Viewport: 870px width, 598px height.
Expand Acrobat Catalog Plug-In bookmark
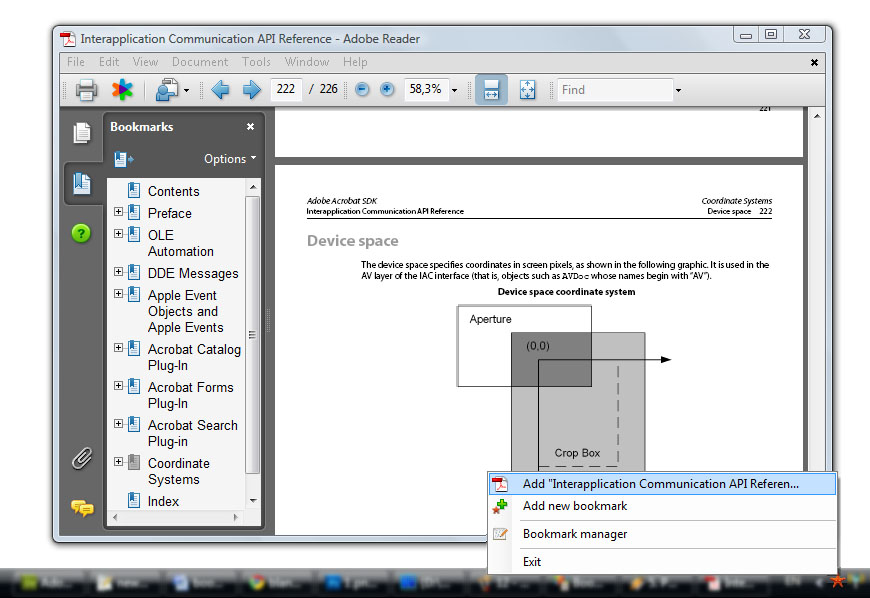coord(118,347)
